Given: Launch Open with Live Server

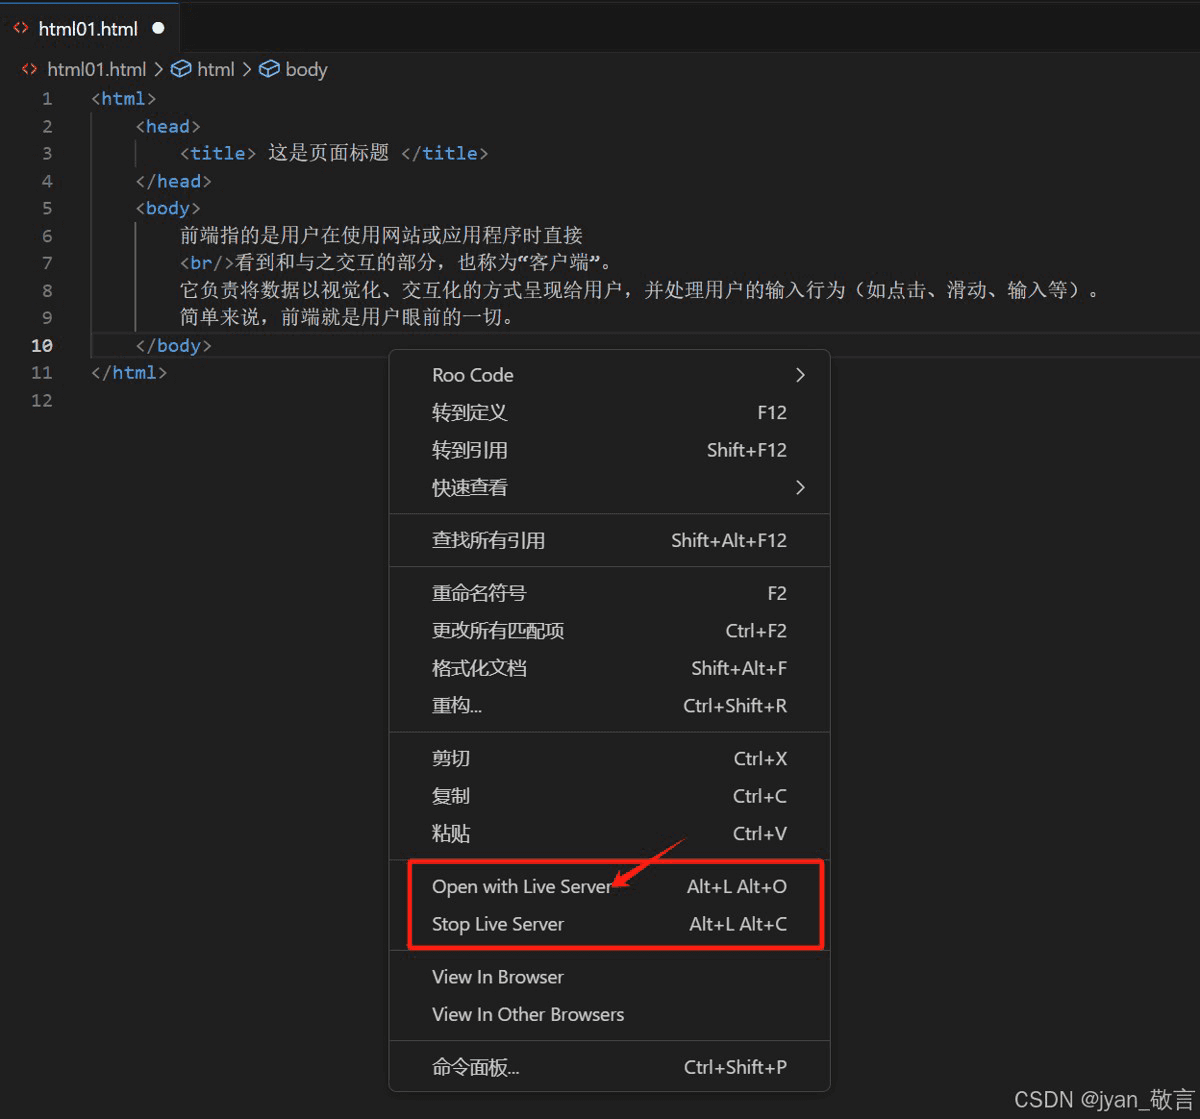Looking at the screenshot, I should pos(521,886).
